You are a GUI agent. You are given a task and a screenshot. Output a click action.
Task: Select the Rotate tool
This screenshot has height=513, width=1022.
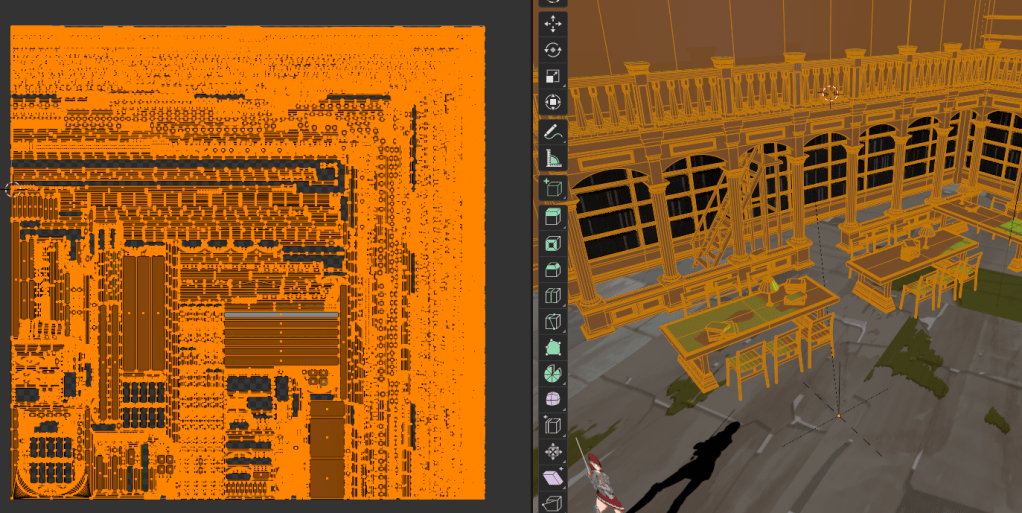552,50
